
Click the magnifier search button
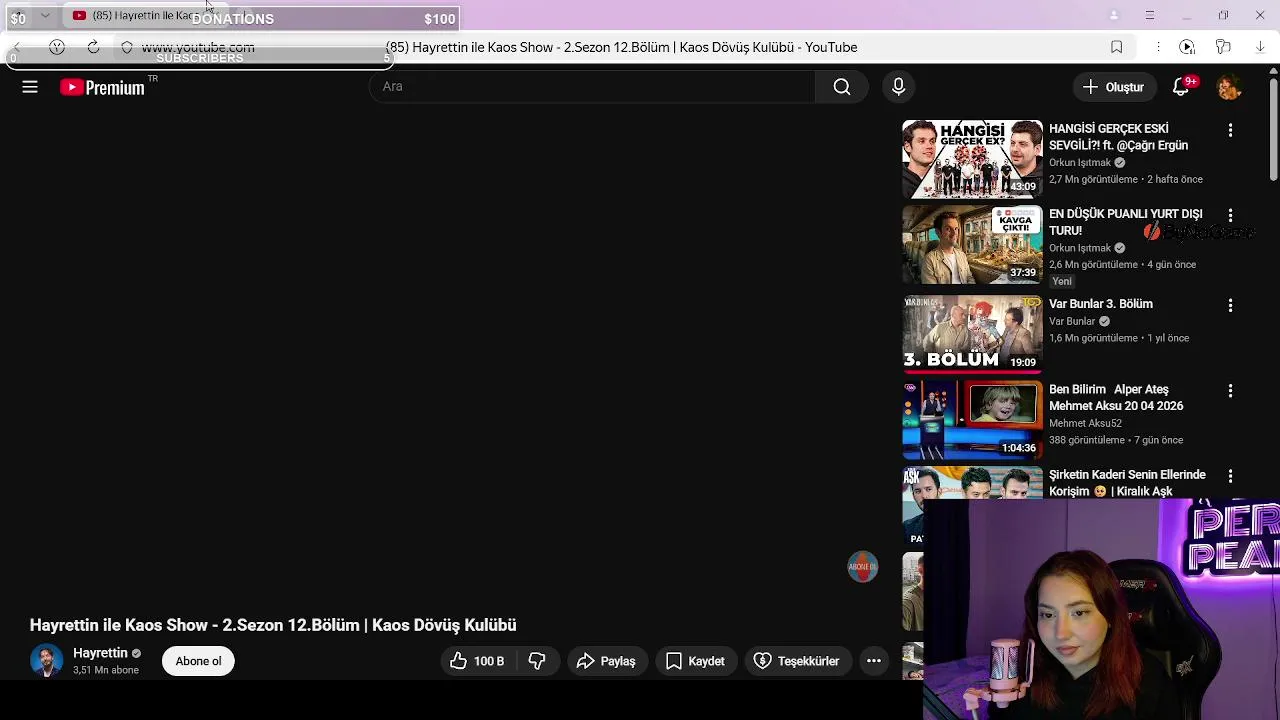tap(842, 87)
